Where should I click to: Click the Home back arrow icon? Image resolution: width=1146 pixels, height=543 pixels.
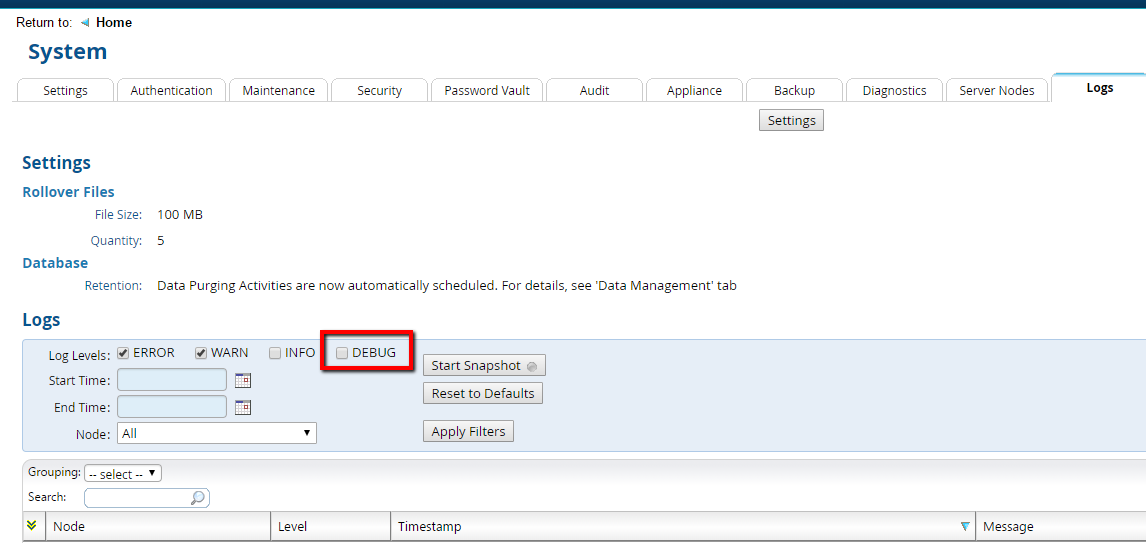[85, 23]
